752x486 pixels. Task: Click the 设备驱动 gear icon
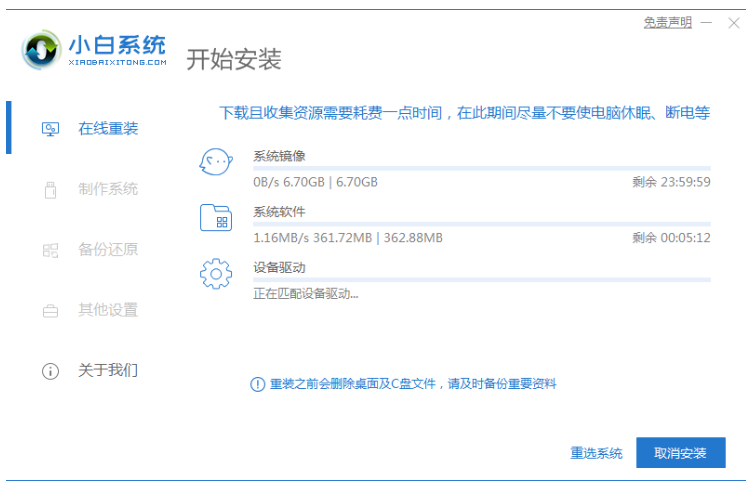[x=215, y=274]
